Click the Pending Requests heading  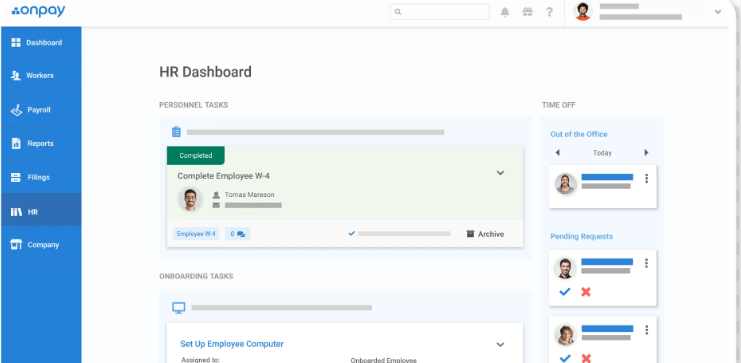[582, 236]
